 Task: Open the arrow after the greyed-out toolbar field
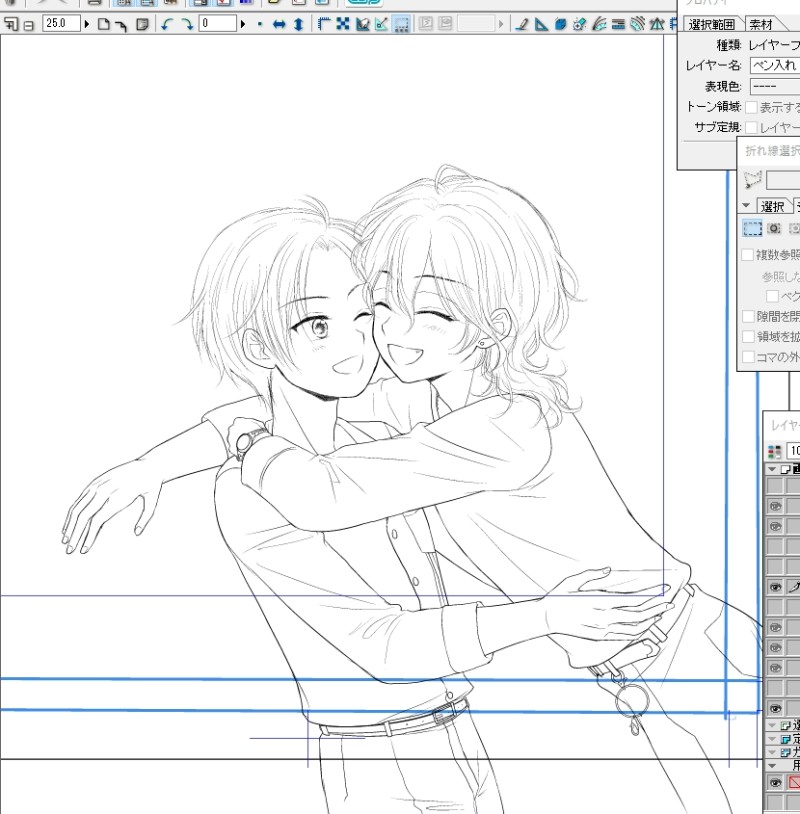pyautogui.click(x=500, y=24)
